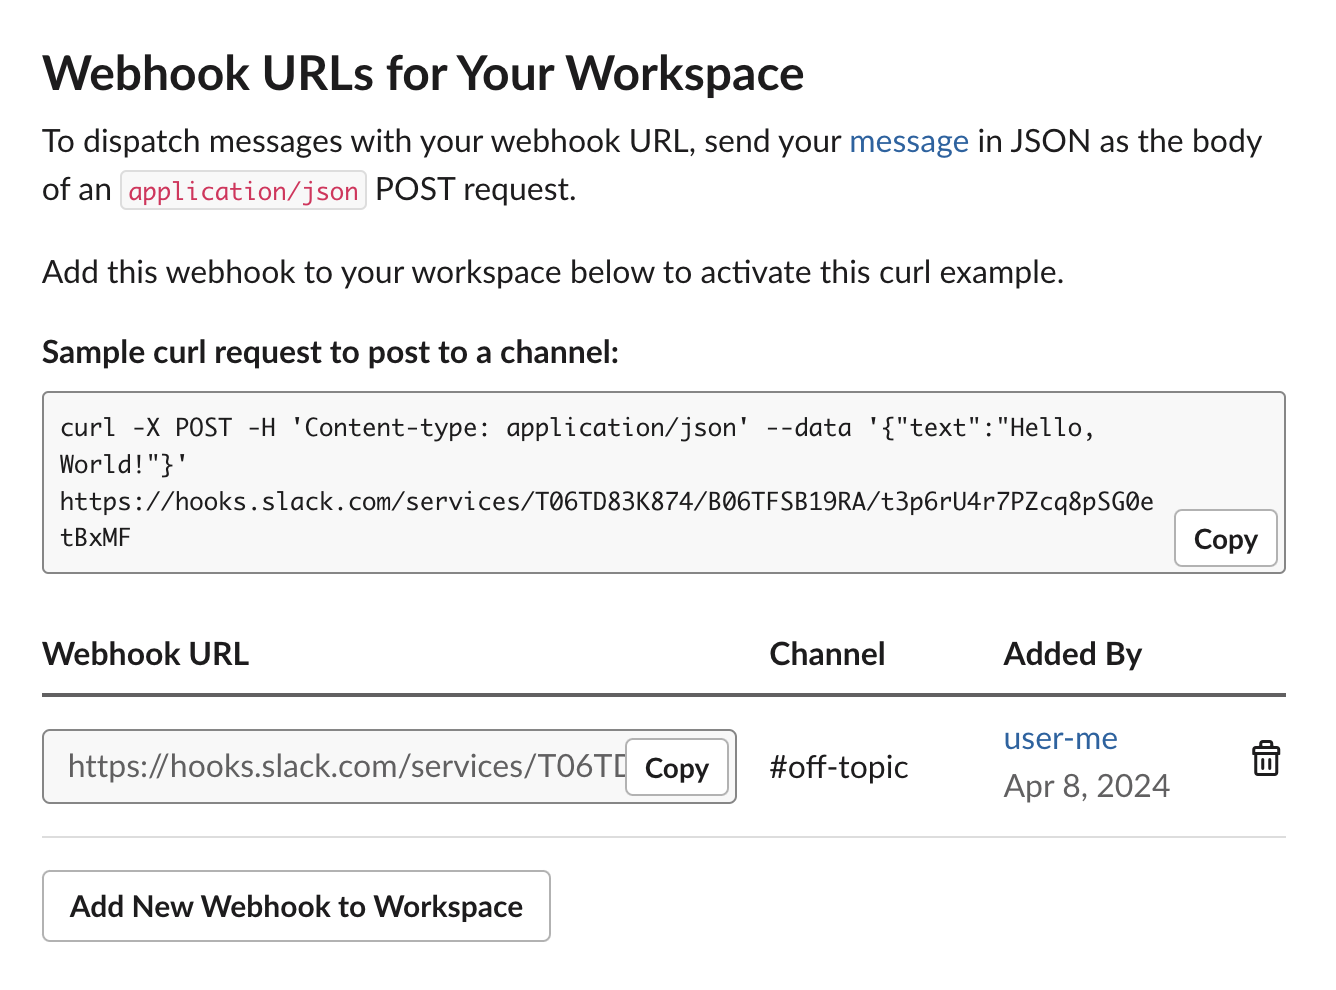Viewport: 1336px width, 990px height.
Task: Copy the sample curl request
Action: point(1224,539)
